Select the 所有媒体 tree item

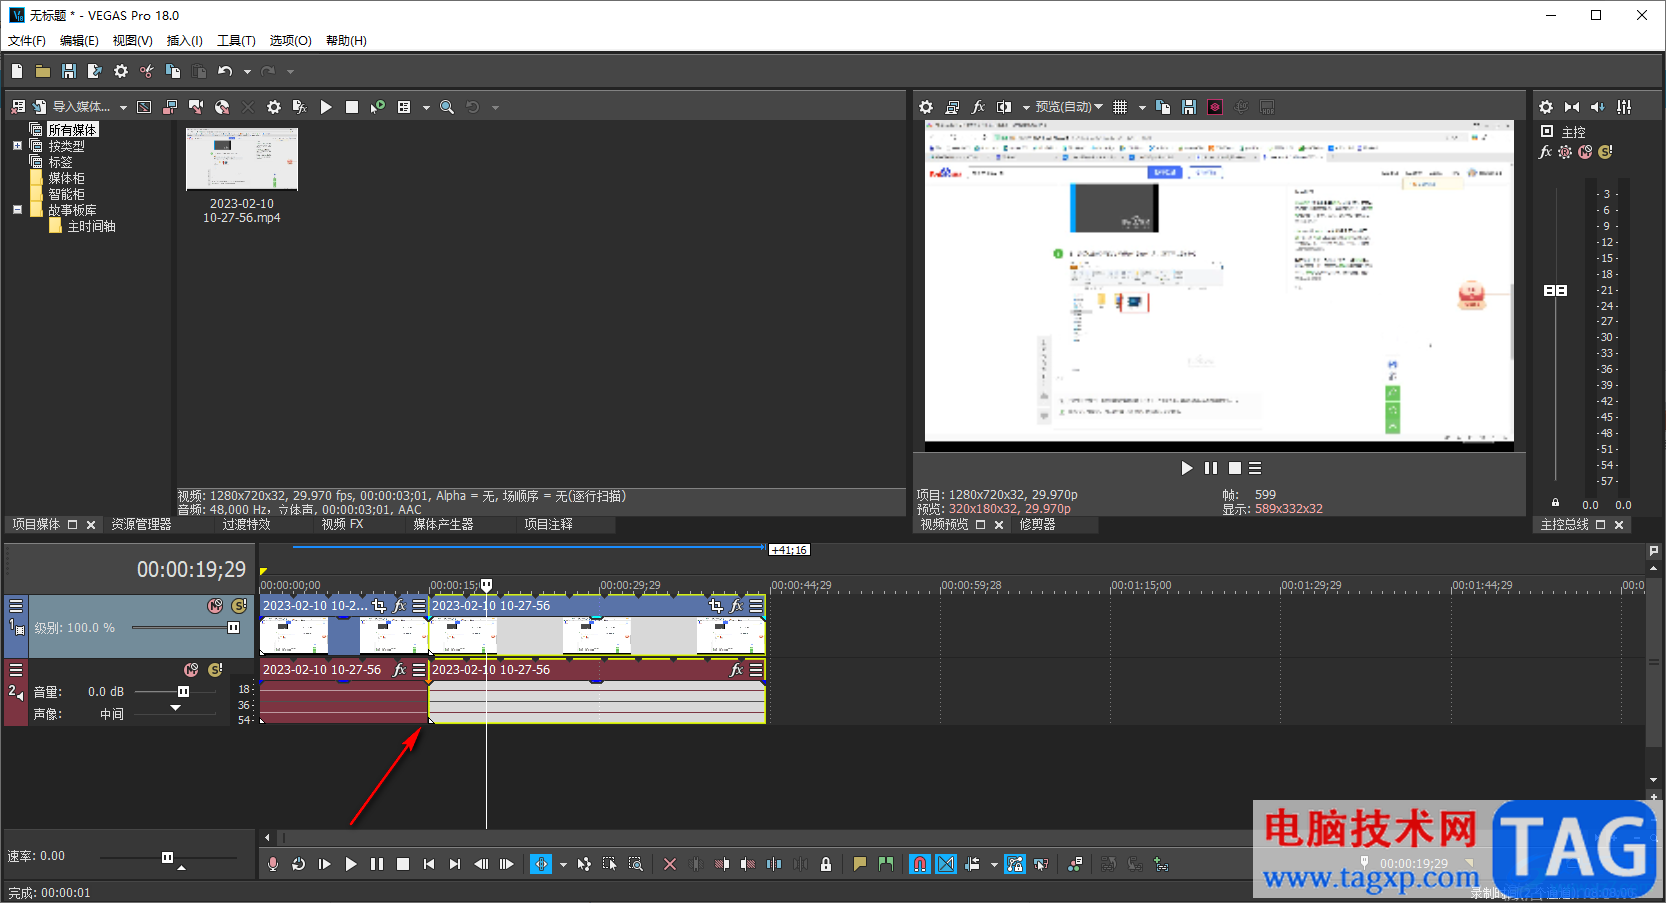tap(73, 130)
